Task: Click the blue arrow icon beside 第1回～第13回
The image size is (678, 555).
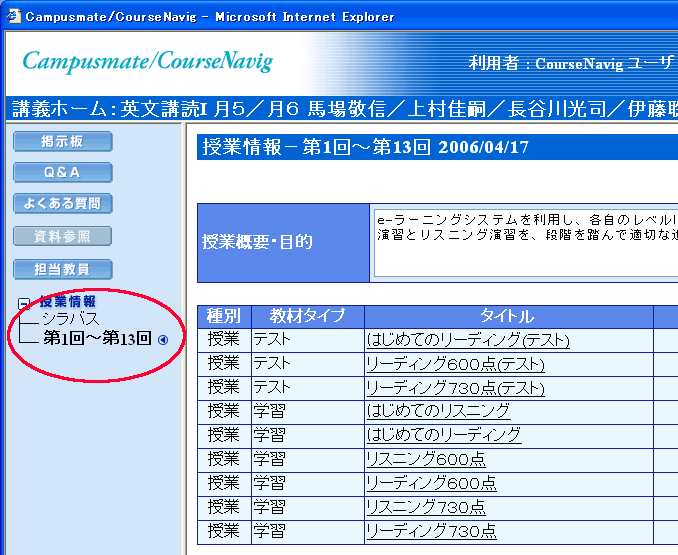Action: (x=163, y=340)
